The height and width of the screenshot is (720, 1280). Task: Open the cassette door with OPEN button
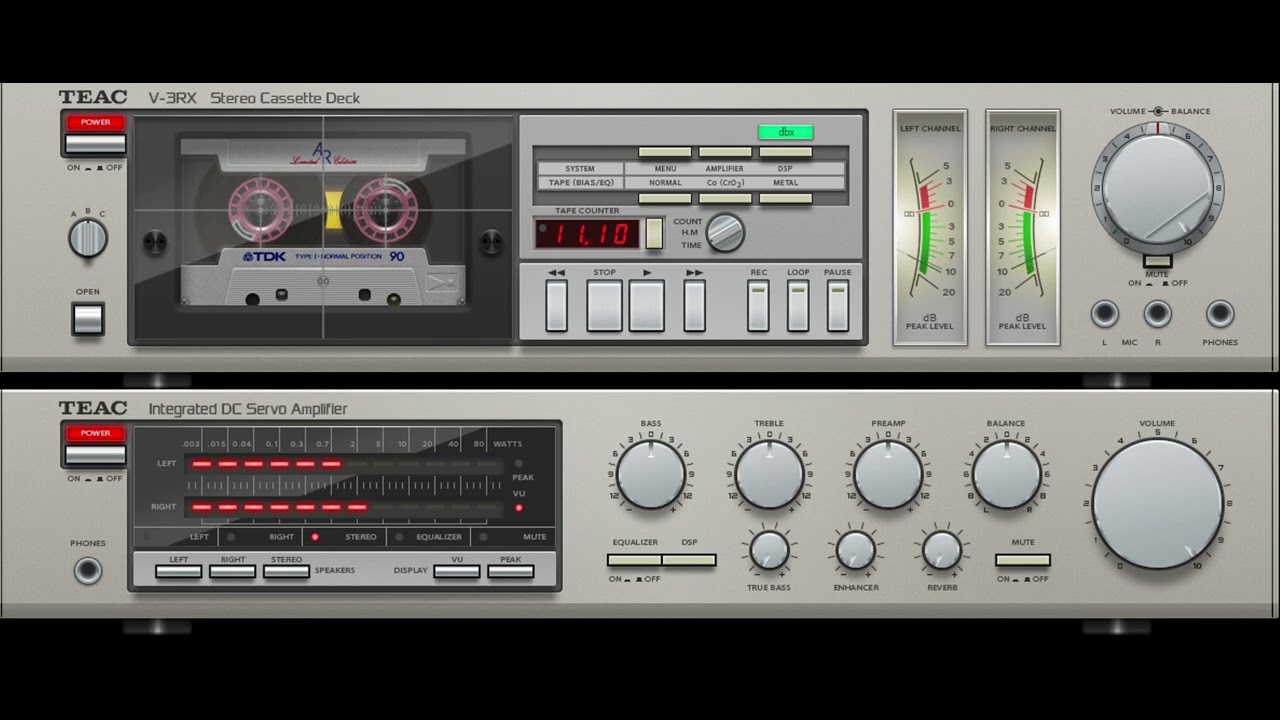(88, 319)
